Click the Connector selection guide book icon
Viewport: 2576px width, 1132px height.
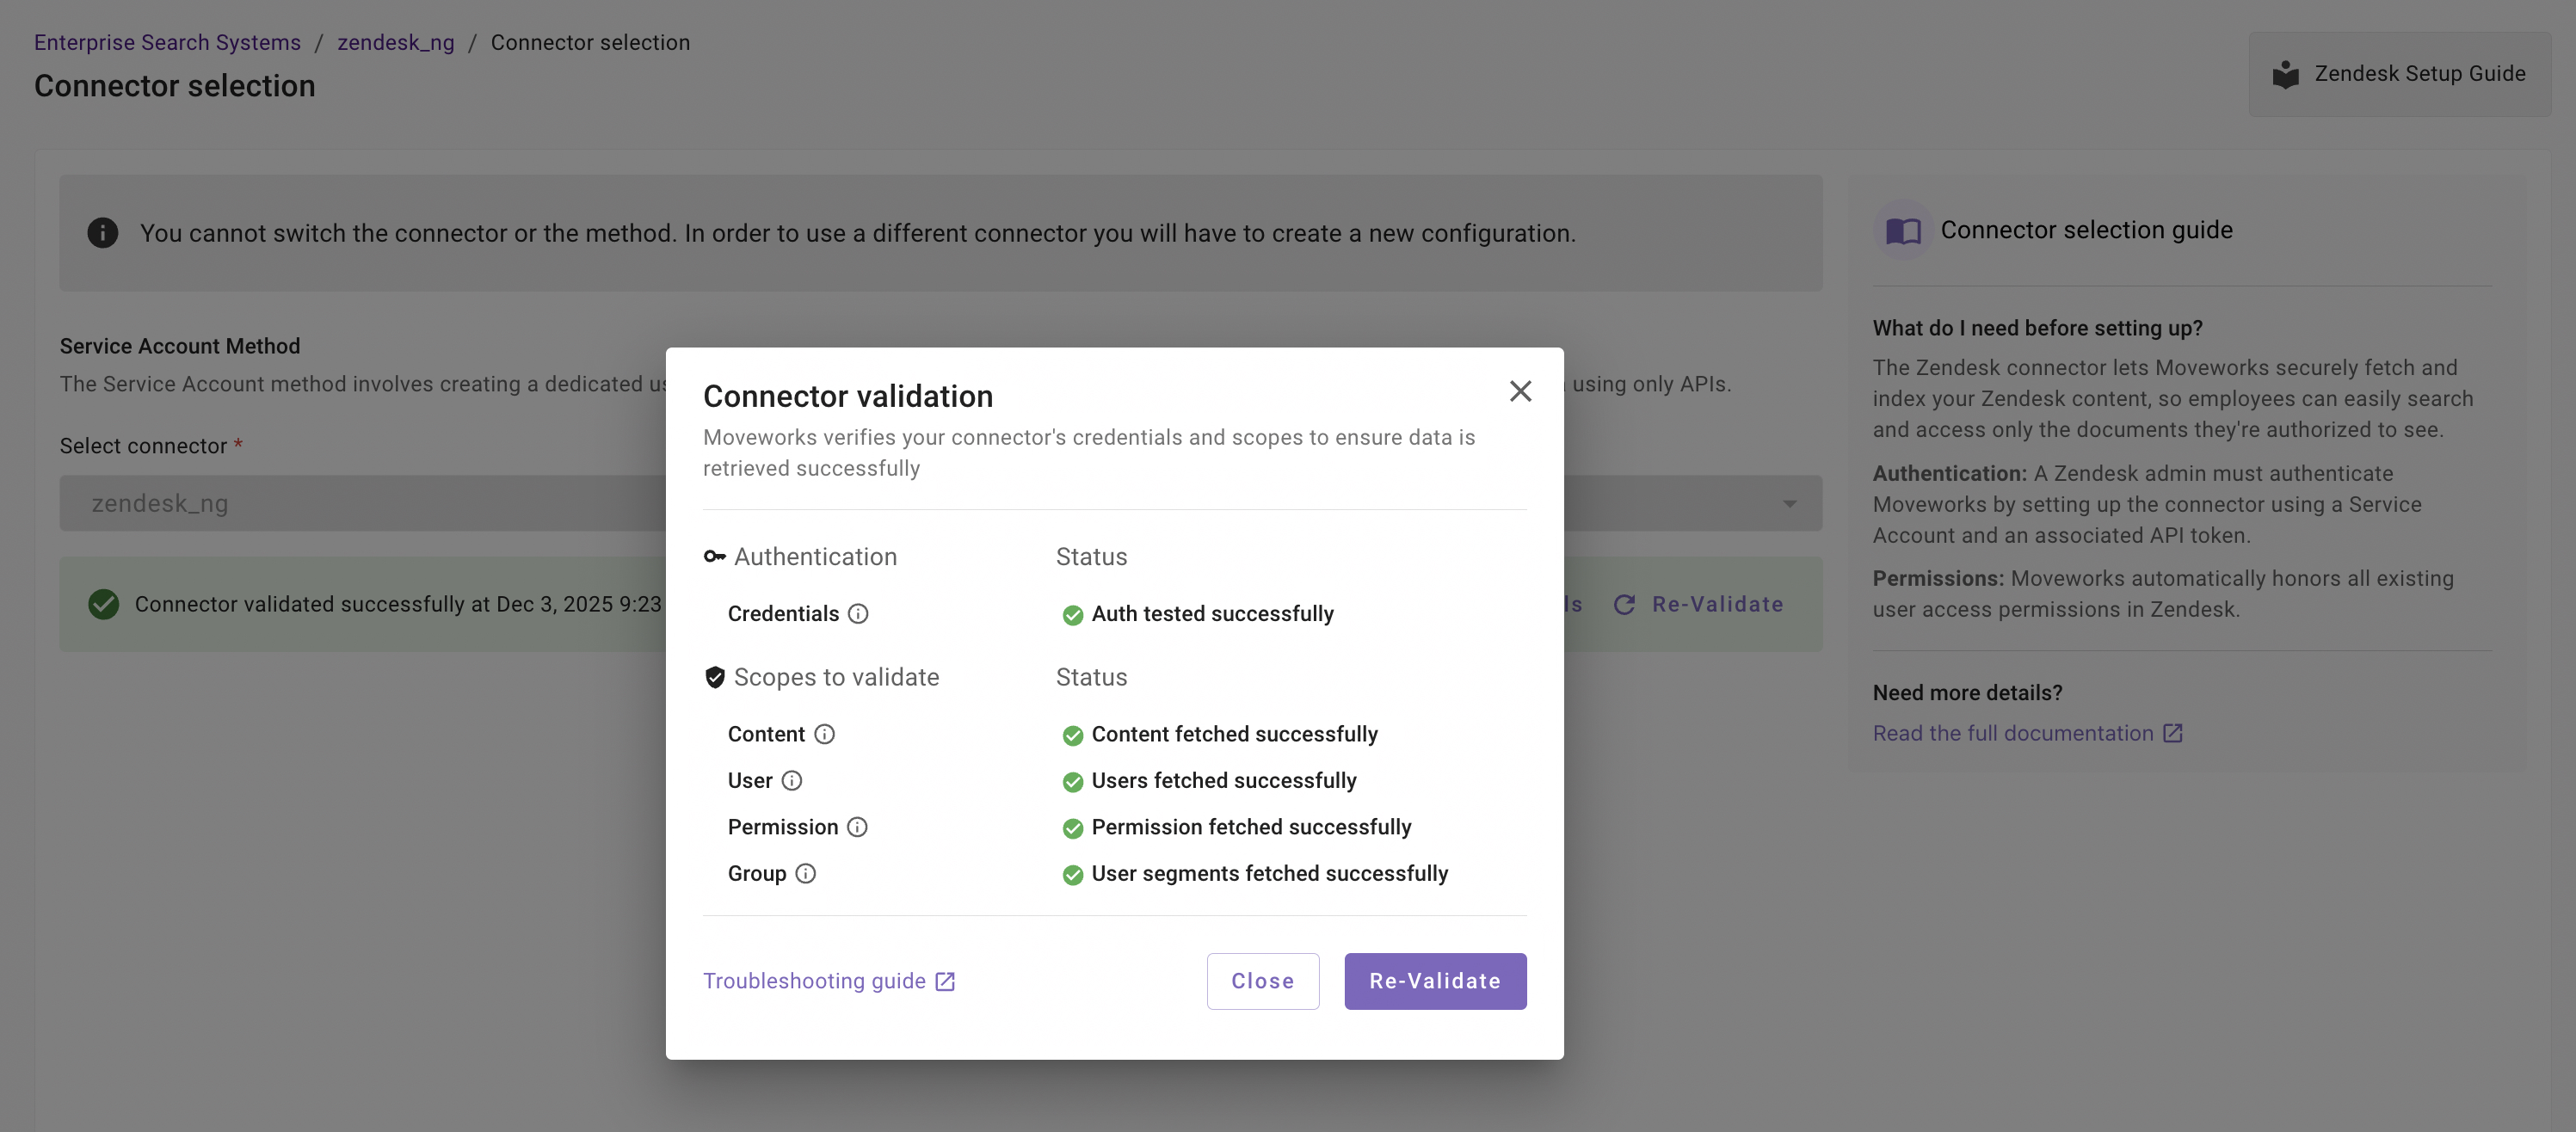pos(1903,231)
